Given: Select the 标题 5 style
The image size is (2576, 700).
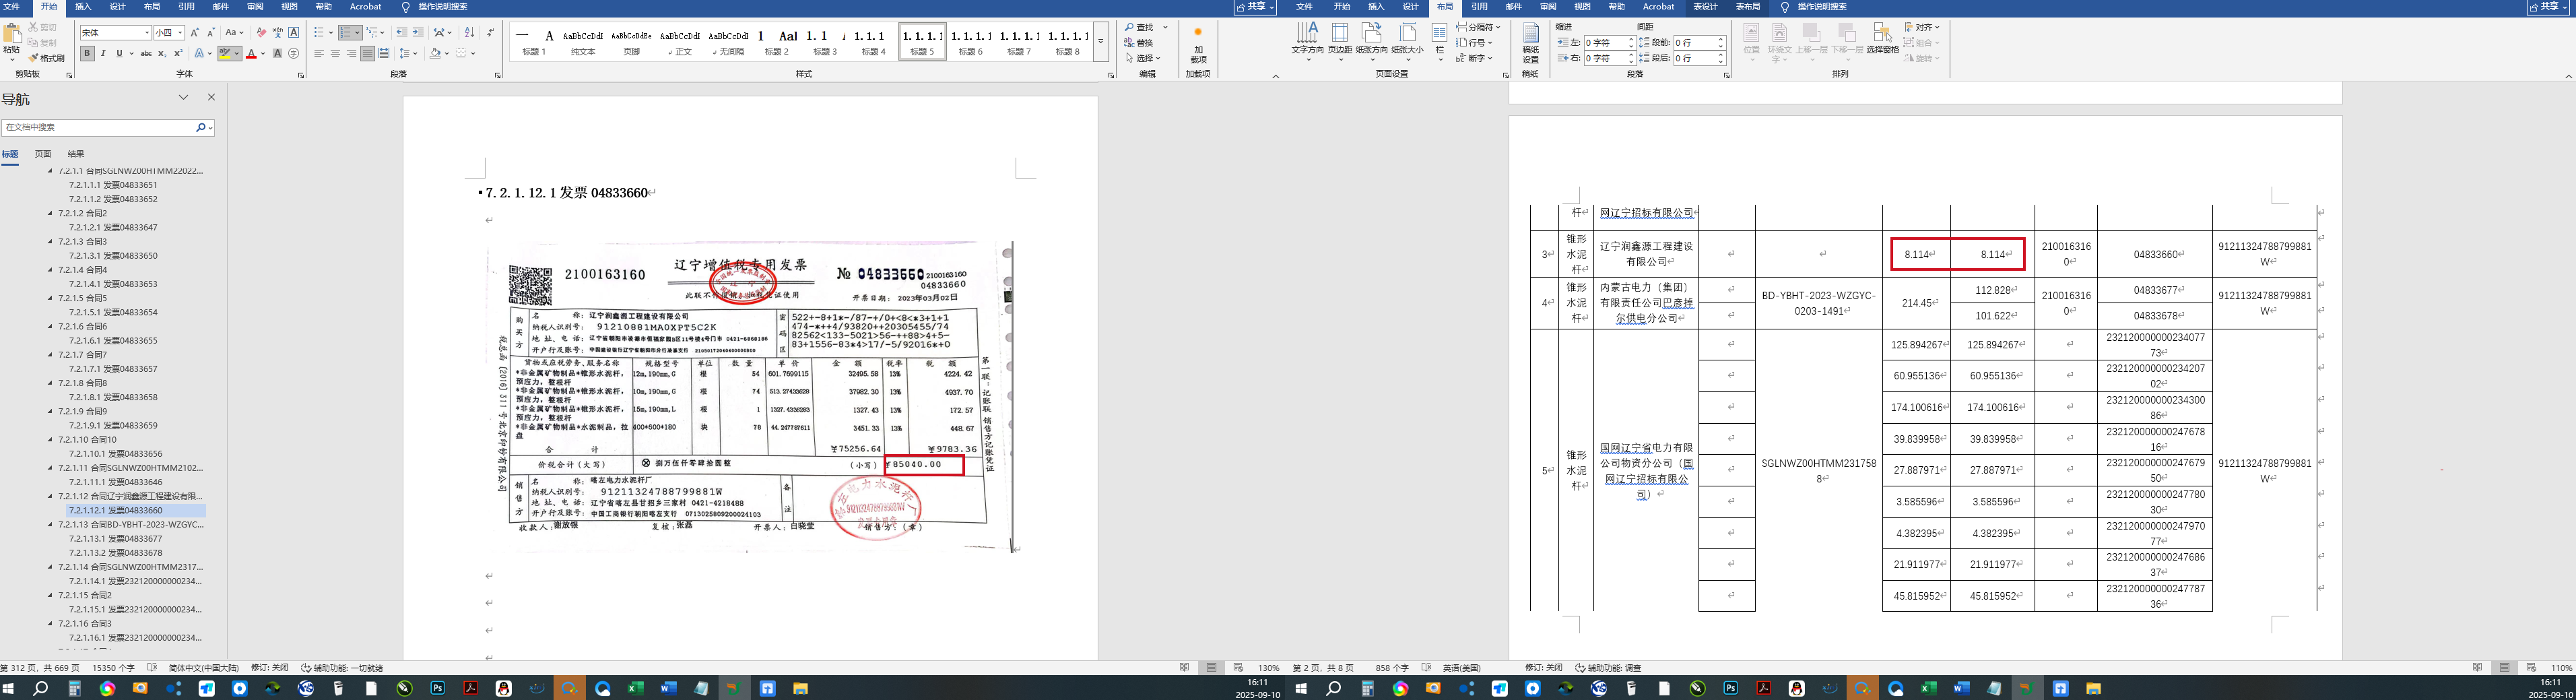Looking at the screenshot, I should pos(922,42).
